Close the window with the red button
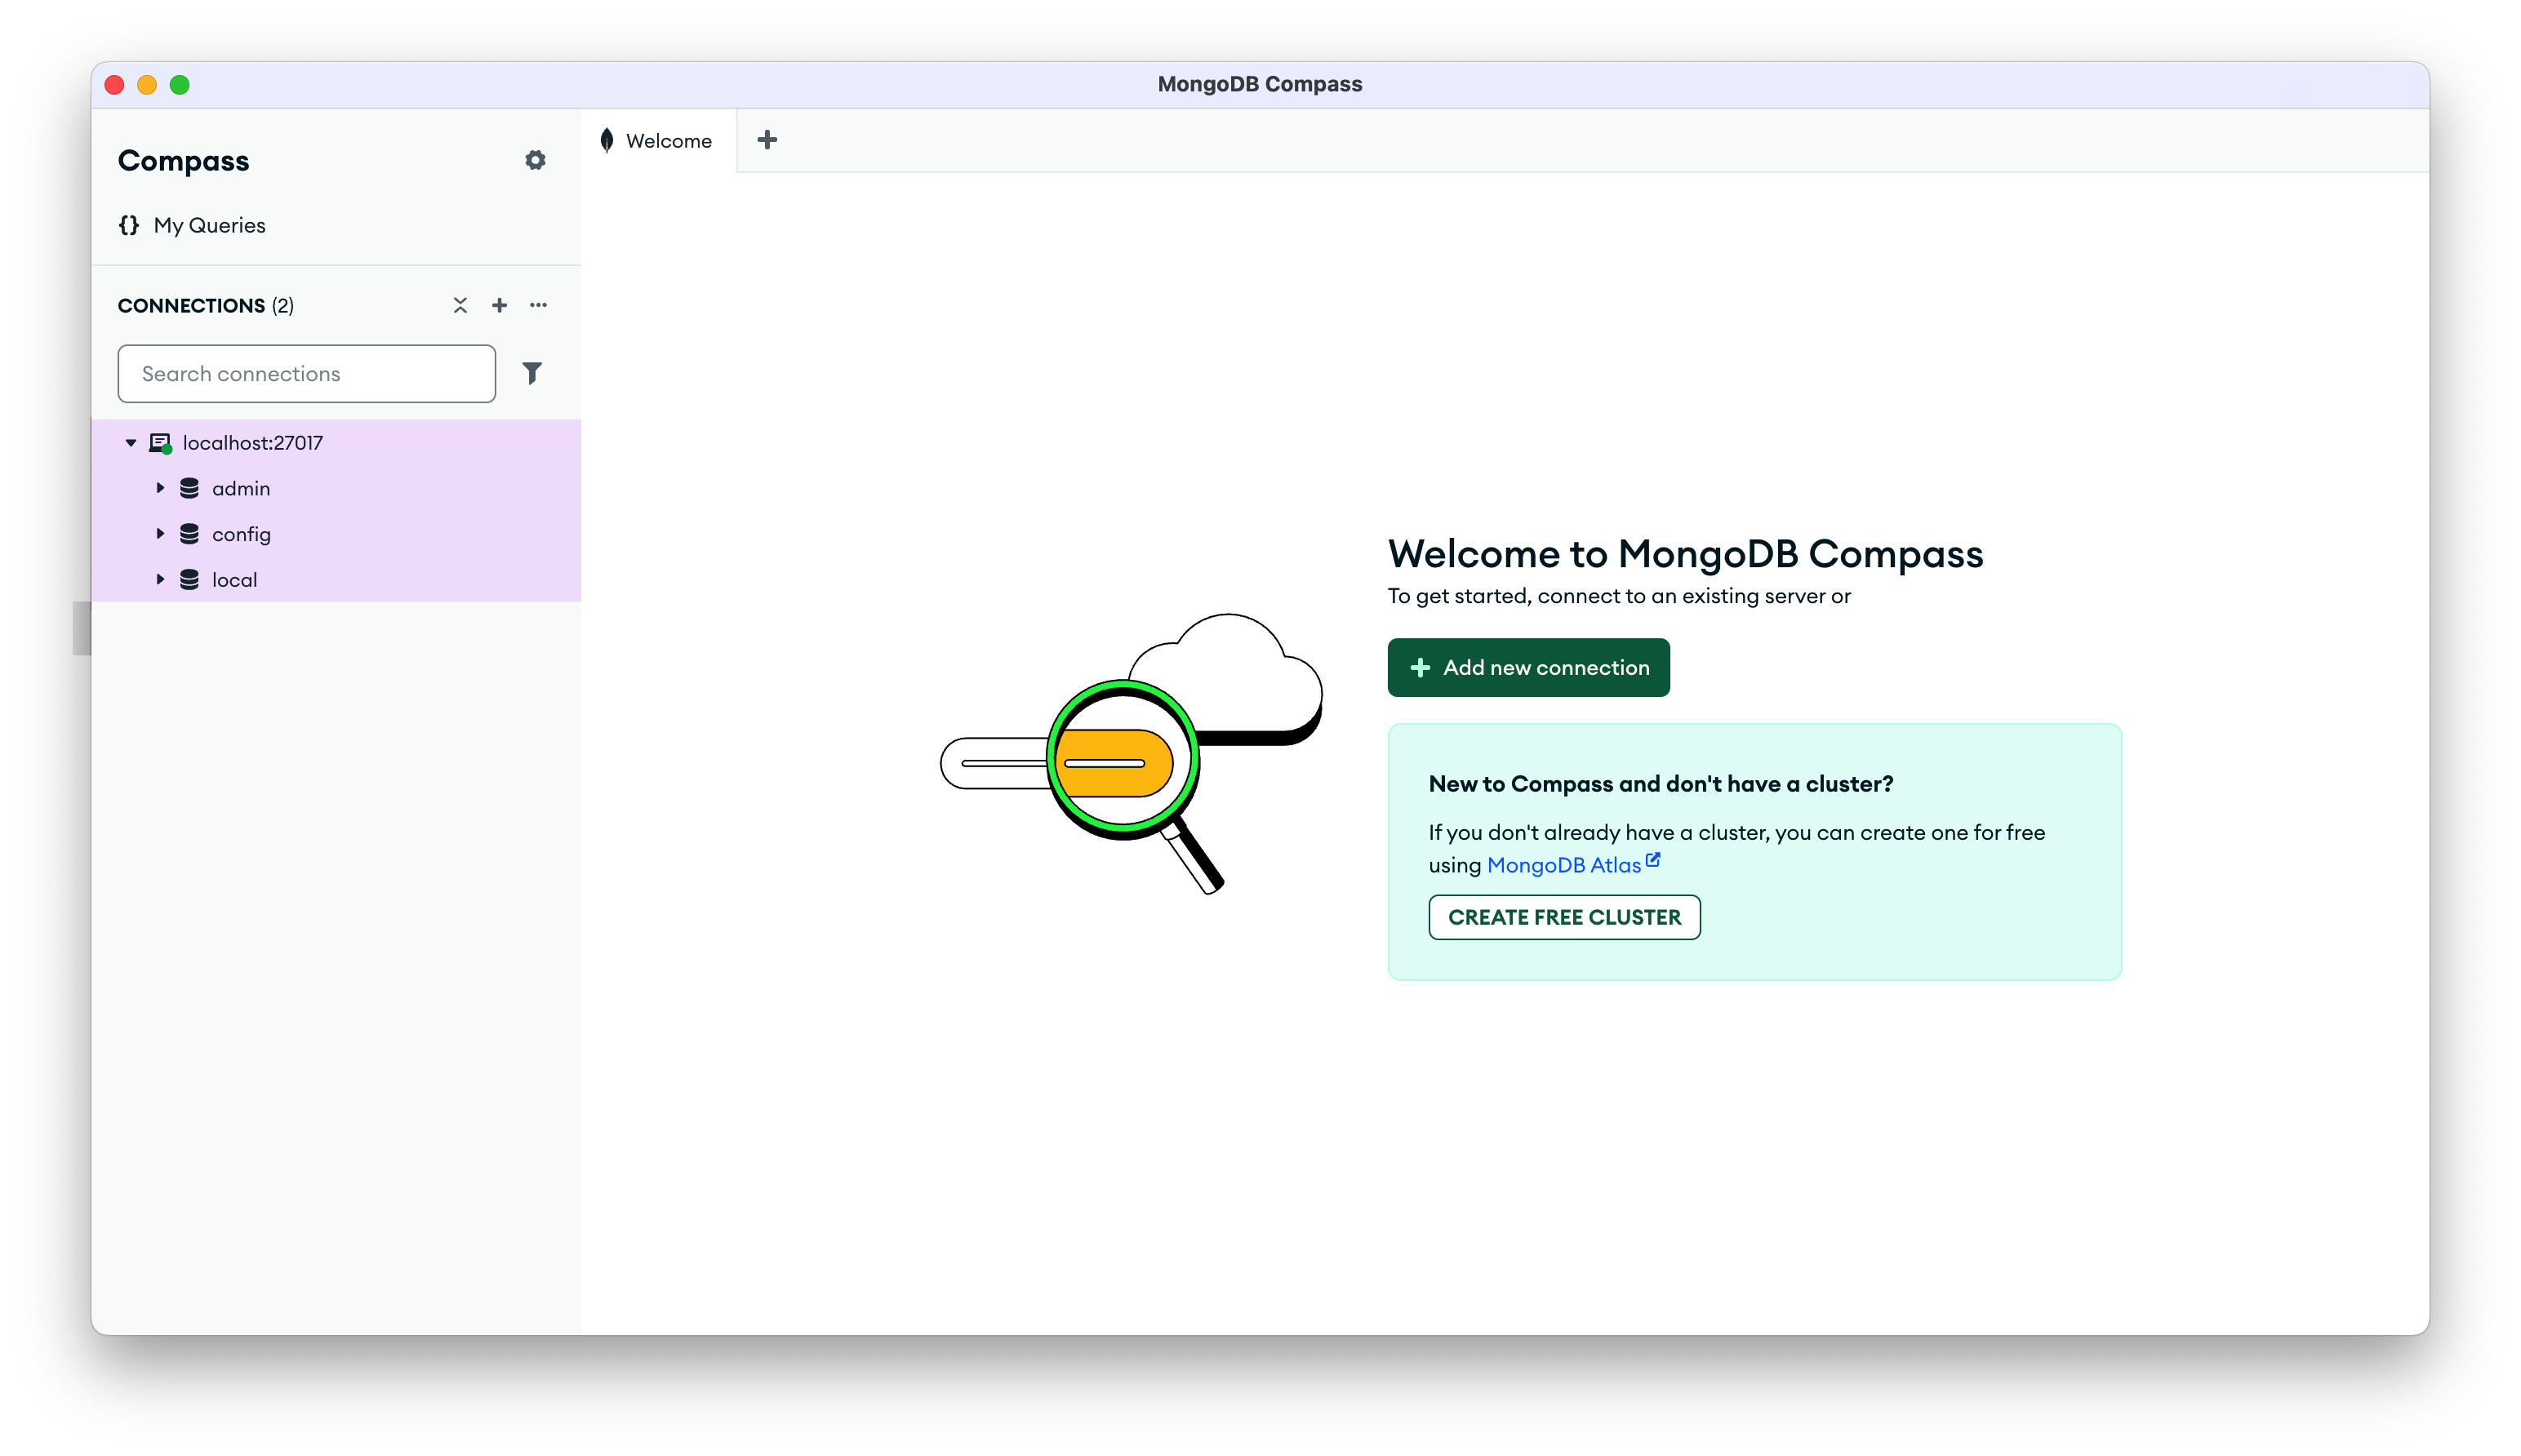The height and width of the screenshot is (1456, 2521). point(114,85)
